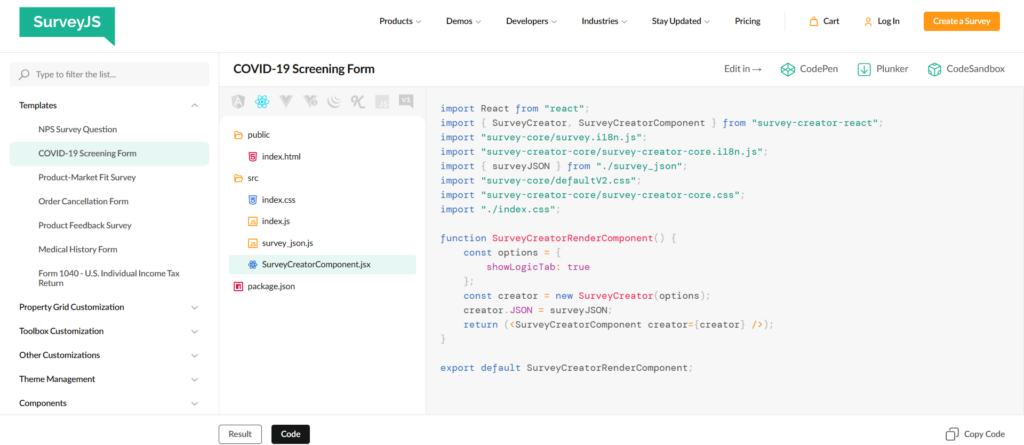Click the Plunker download-arrow icon

pyautogui.click(x=864, y=69)
